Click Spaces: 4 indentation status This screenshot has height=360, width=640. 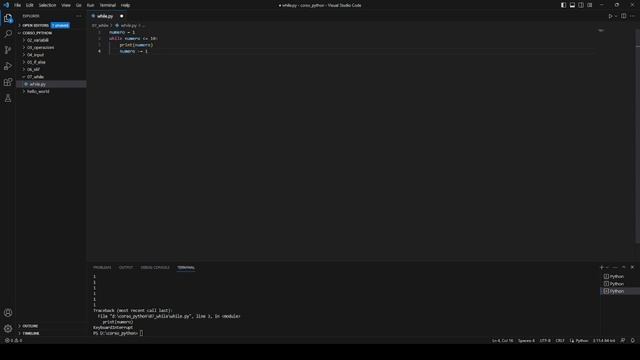[526, 340]
